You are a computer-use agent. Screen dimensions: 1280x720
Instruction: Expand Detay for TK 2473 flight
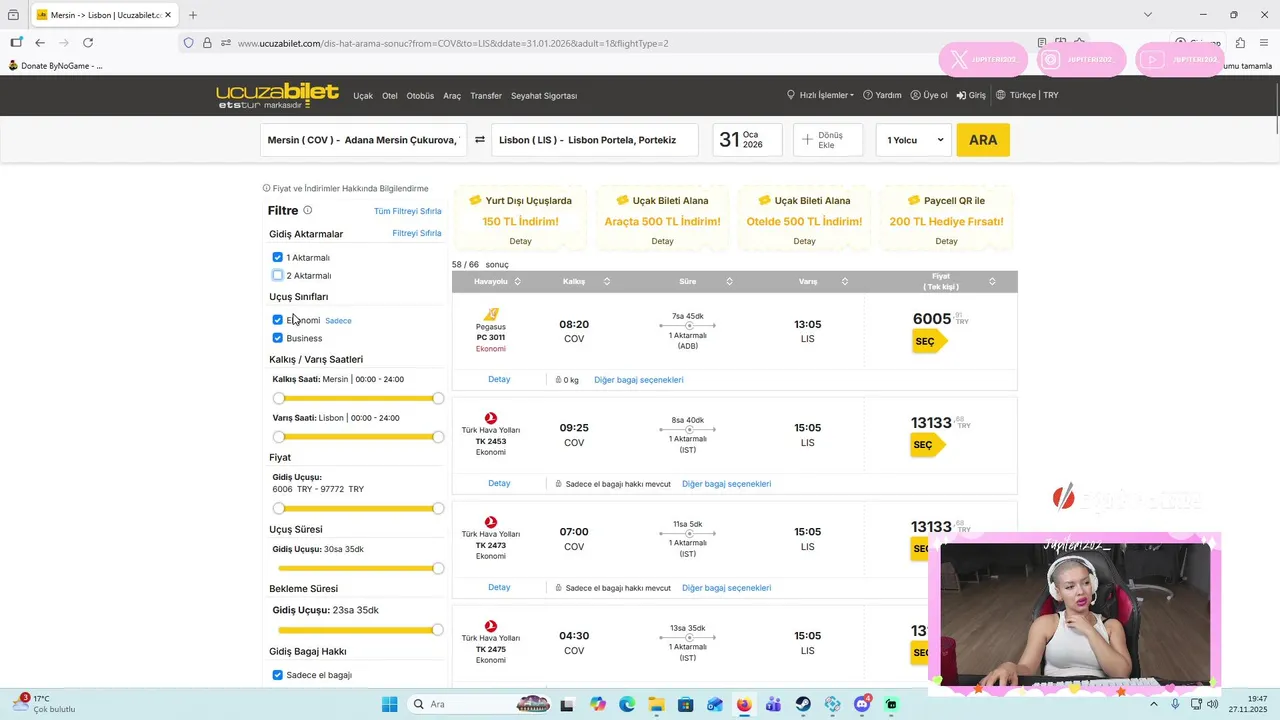499,587
